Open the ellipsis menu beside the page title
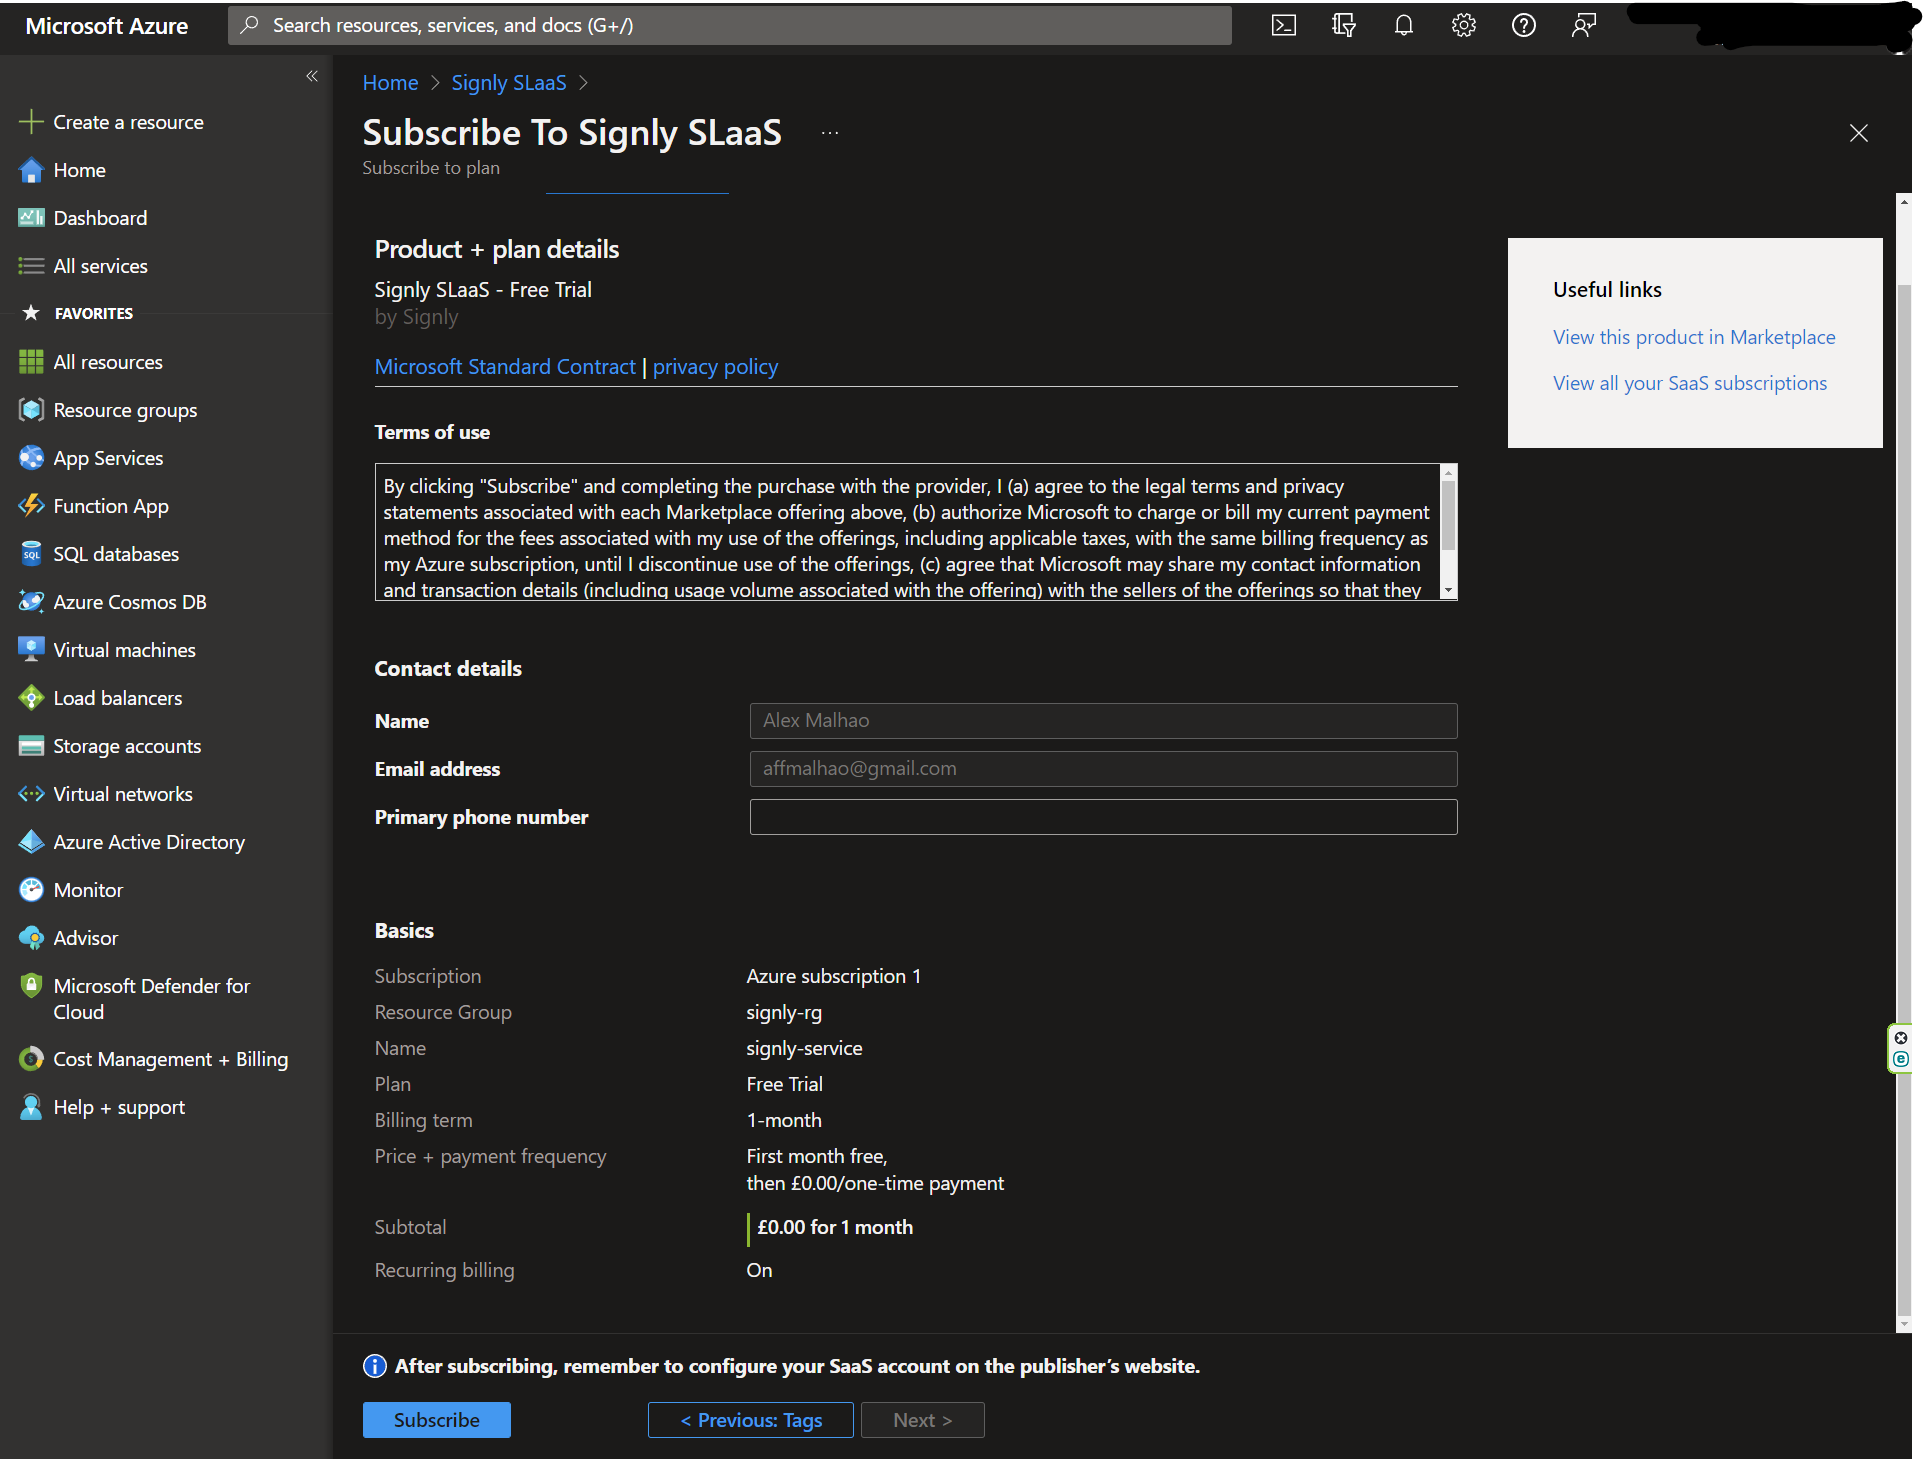1923x1459 pixels. point(830,133)
